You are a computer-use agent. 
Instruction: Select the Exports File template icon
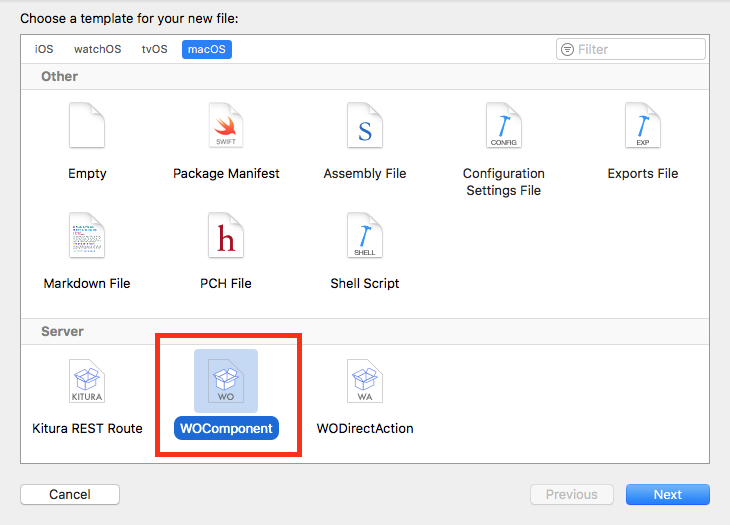[x=643, y=125]
